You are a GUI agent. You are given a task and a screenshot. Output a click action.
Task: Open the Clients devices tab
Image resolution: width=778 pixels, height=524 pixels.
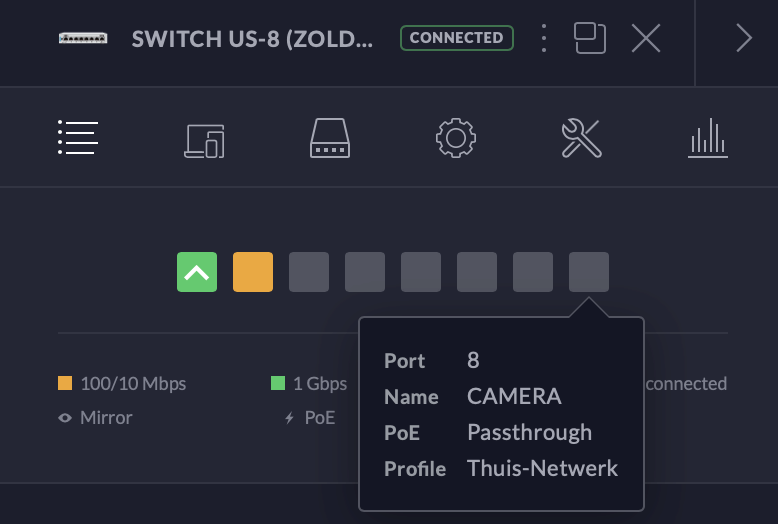204,141
